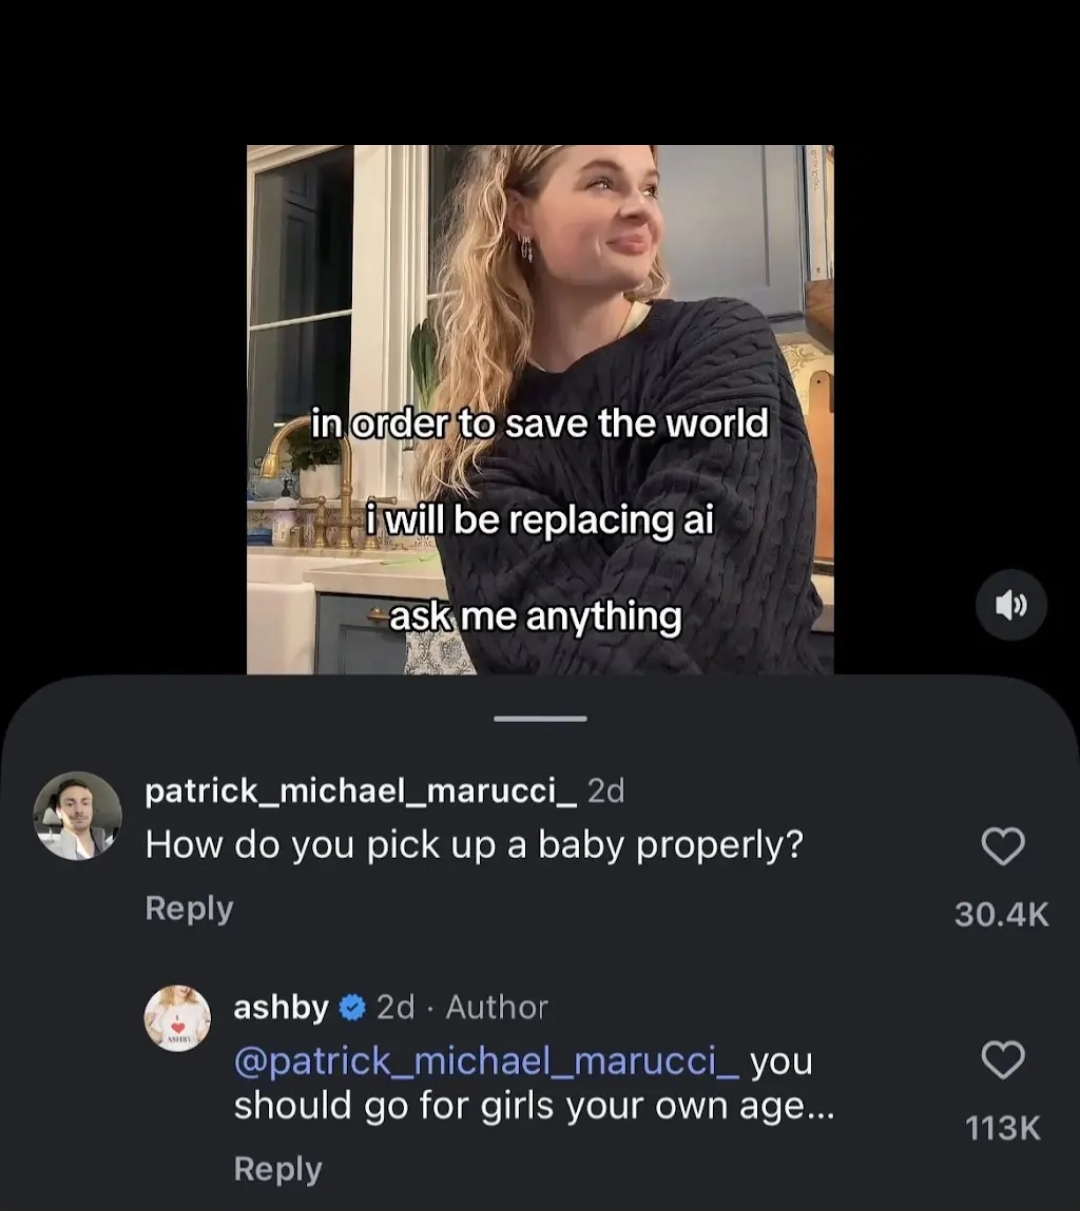Image resolution: width=1080 pixels, height=1211 pixels.
Task: Like ashby's reply comment
Action: point(1003,1060)
